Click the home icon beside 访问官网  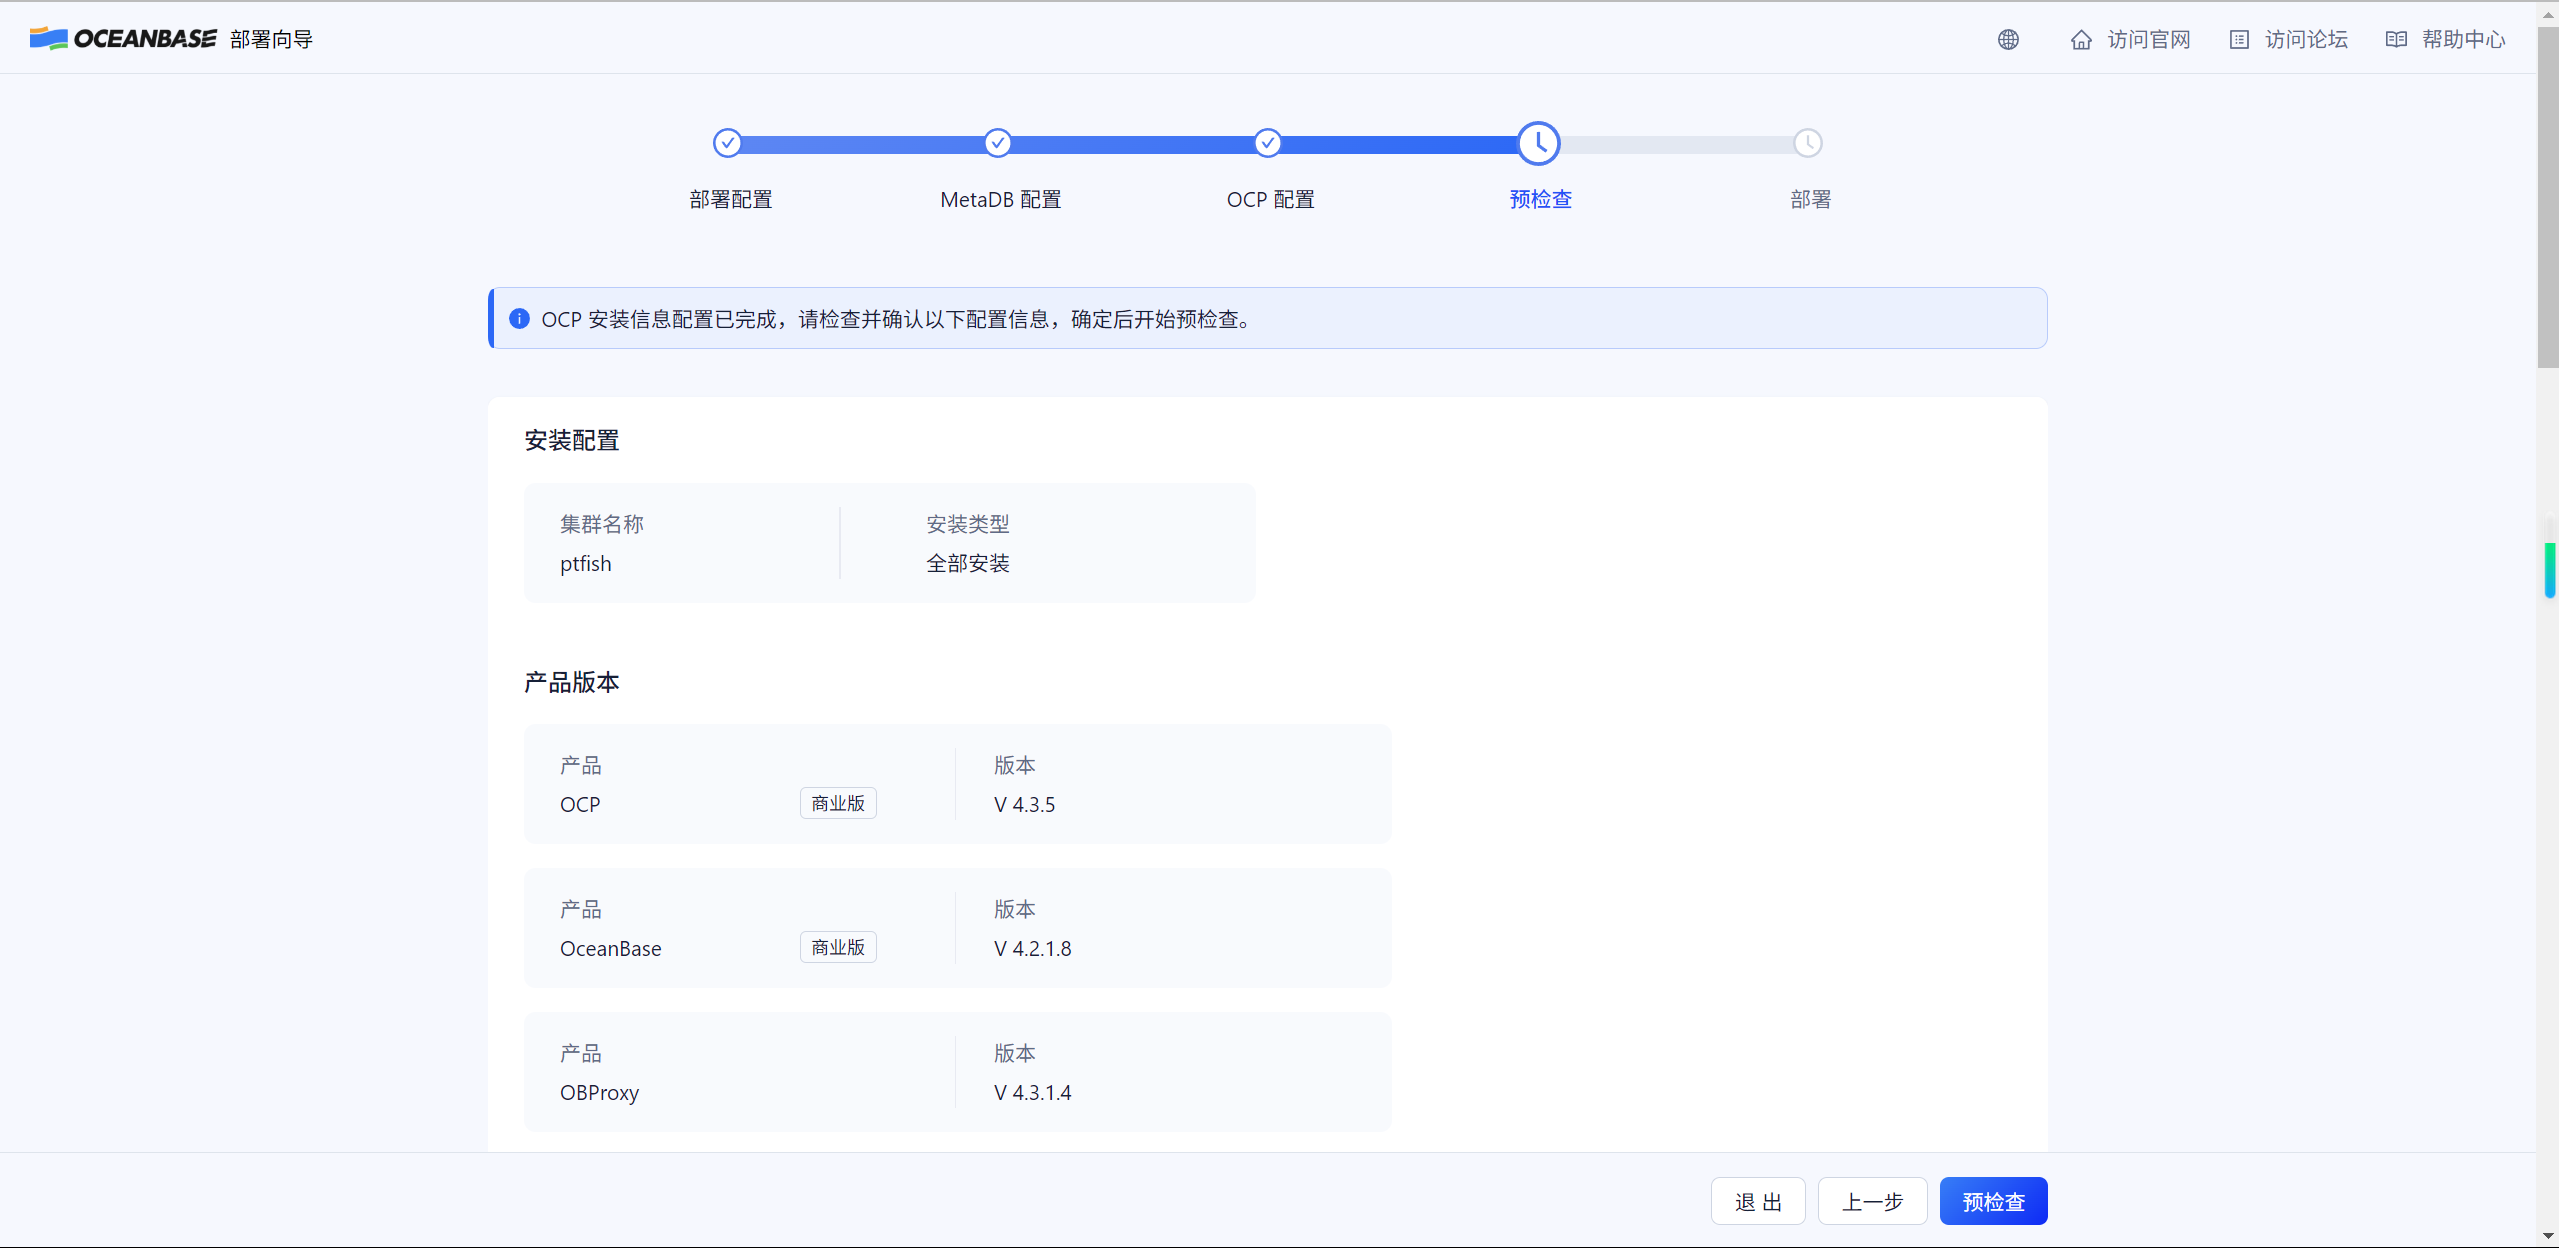click(2081, 39)
